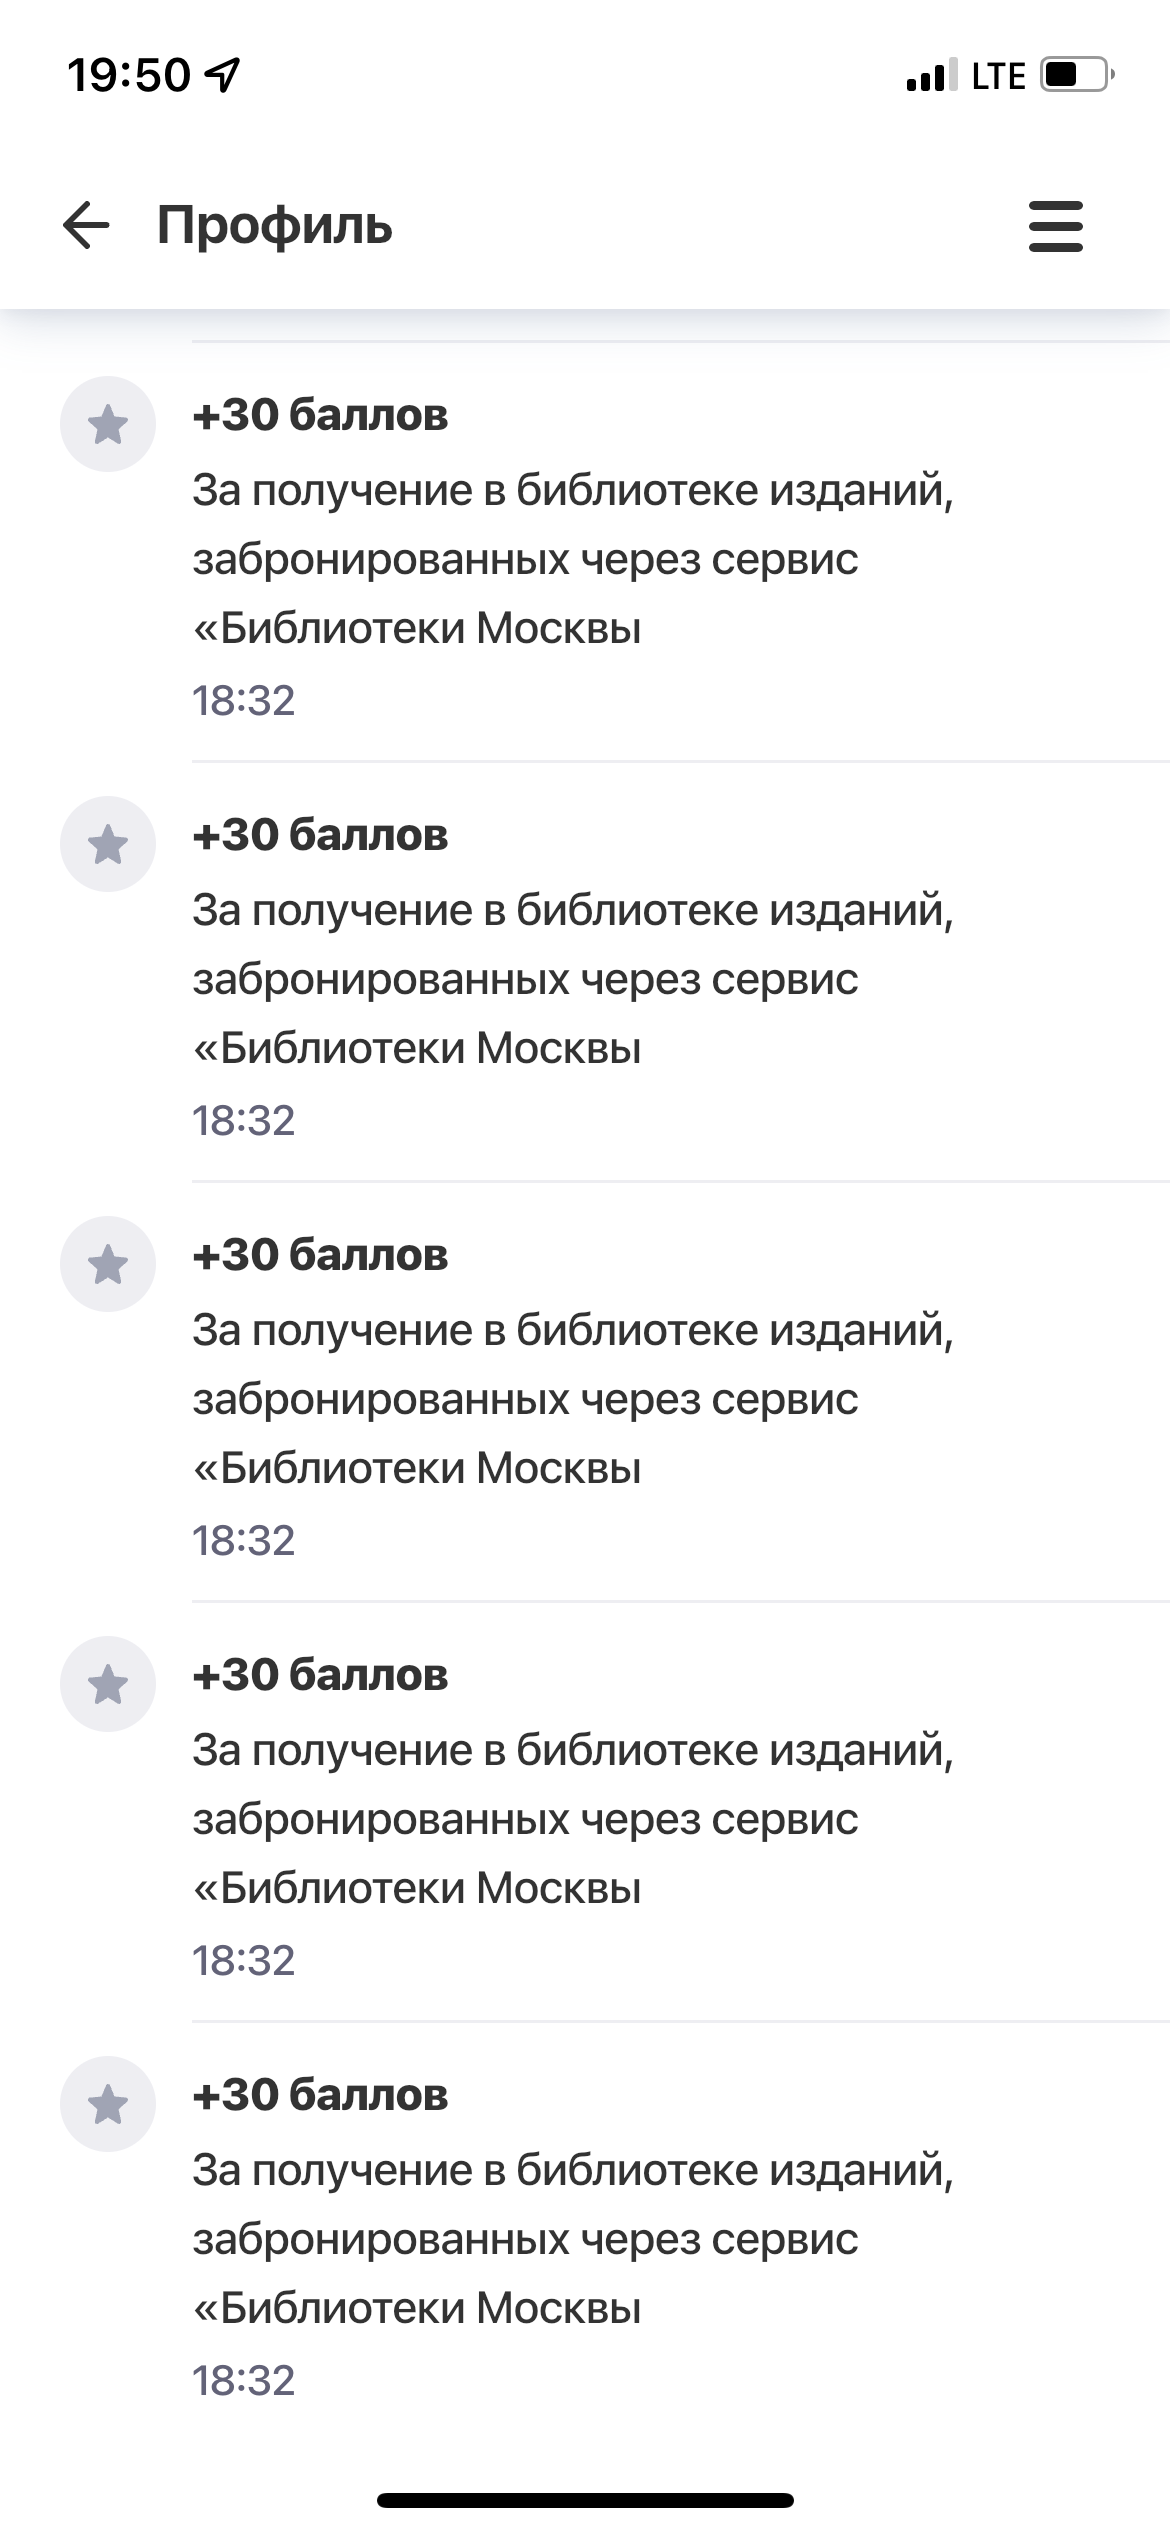Screen dimensions: 1170x2532
Task: Tap the star icon of the fourth entry
Action: tap(108, 1684)
